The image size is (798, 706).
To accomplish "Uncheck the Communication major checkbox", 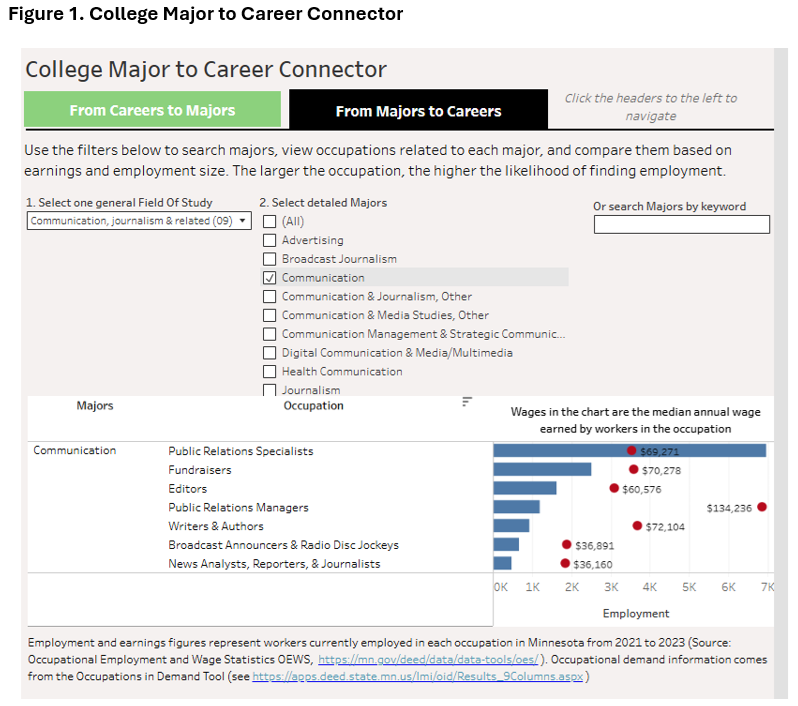I will coord(269,278).
